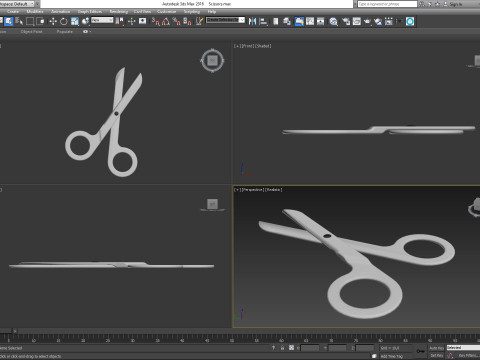Click the Set Key button
The height and width of the screenshot is (360, 480).
(436, 356)
